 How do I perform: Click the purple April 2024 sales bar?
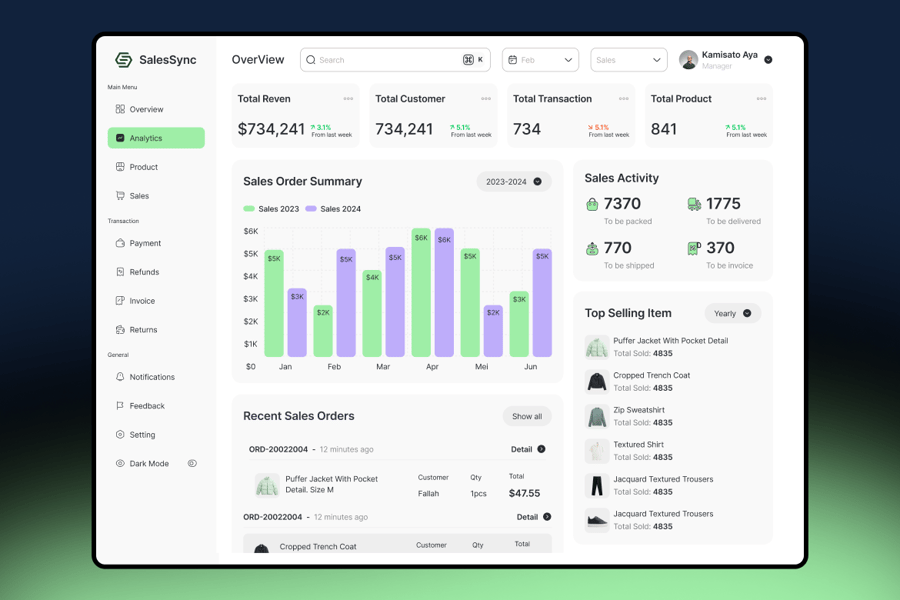[444, 292]
